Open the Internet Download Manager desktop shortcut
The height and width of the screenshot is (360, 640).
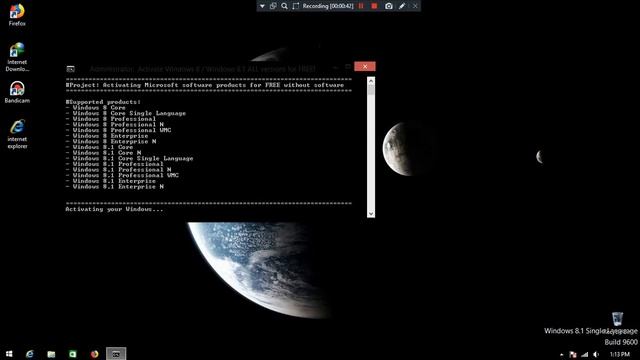tap(17, 57)
